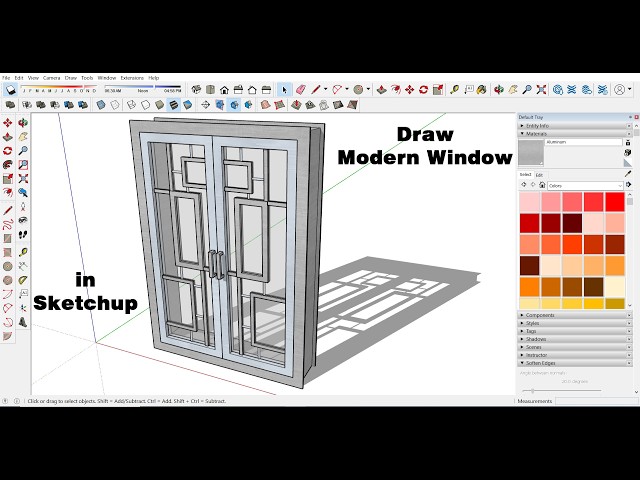Pick the Select arrow tool

pos(284,89)
